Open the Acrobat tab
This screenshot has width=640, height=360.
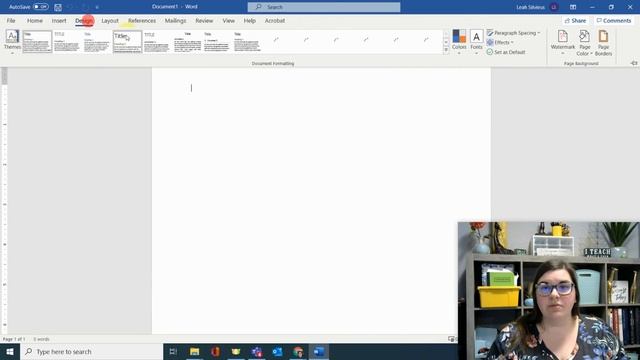[275, 20]
